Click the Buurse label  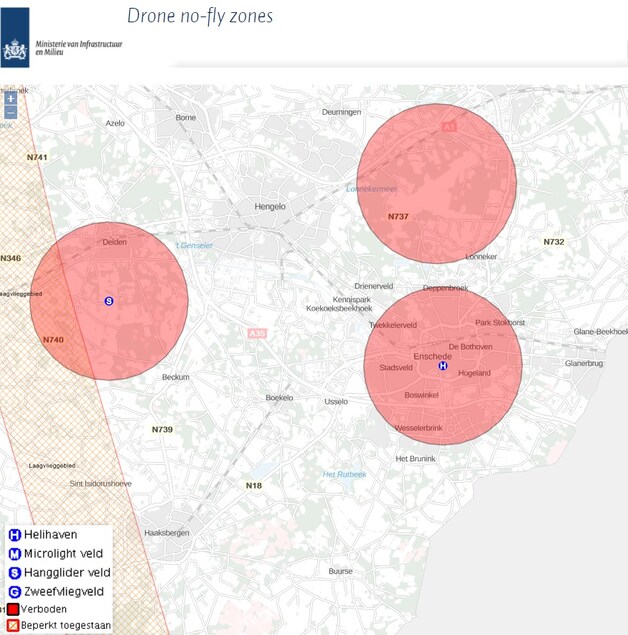point(341,571)
